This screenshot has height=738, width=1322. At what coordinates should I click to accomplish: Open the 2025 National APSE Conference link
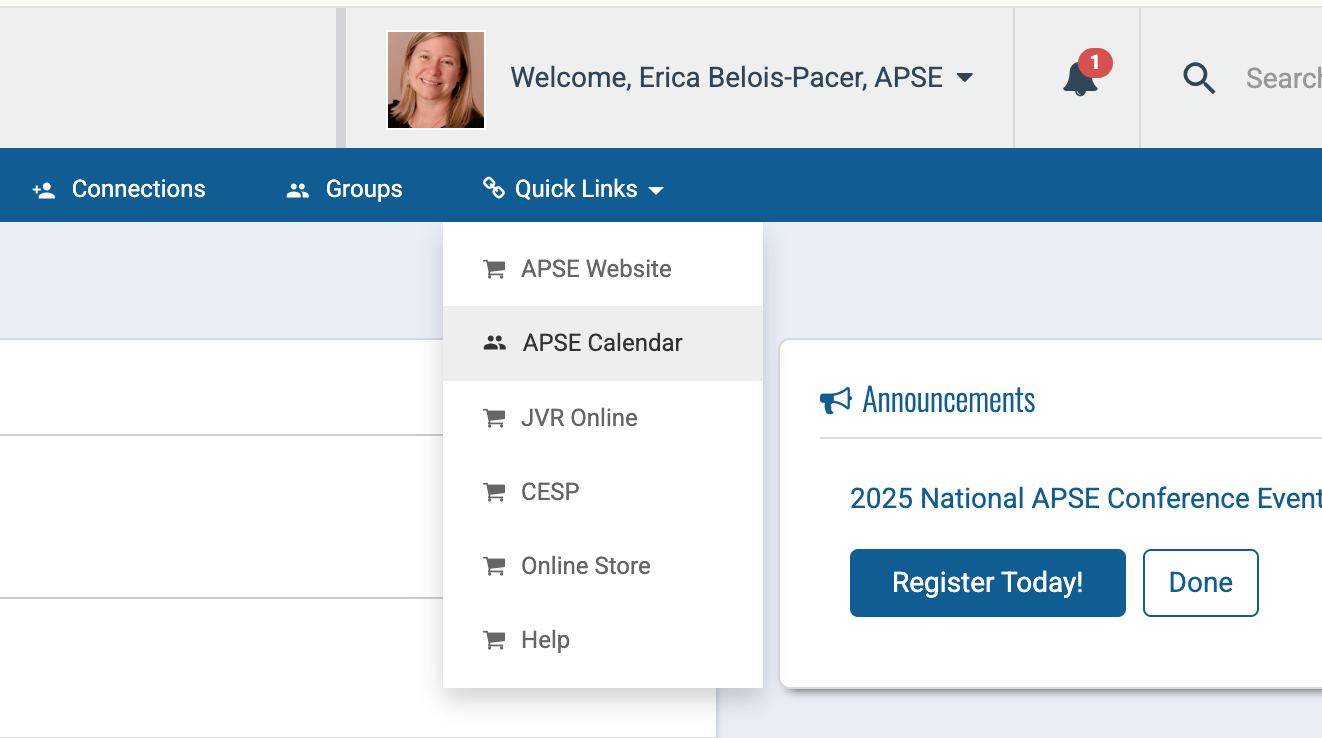pos(1086,498)
